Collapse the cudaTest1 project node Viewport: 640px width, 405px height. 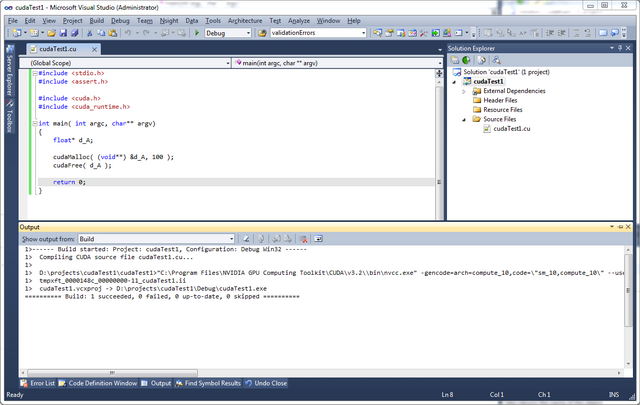tap(454, 82)
